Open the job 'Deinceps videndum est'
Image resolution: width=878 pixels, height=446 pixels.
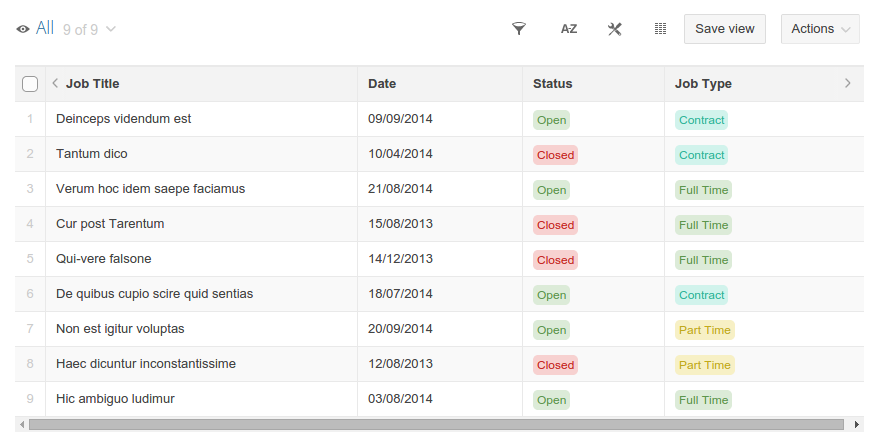coord(123,119)
